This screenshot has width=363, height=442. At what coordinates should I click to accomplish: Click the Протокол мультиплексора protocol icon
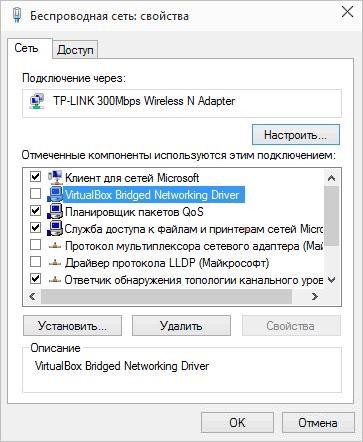click(x=55, y=246)
